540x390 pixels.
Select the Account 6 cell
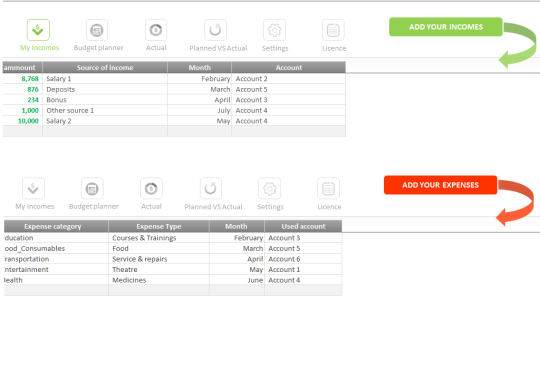[x=303, y=259]
